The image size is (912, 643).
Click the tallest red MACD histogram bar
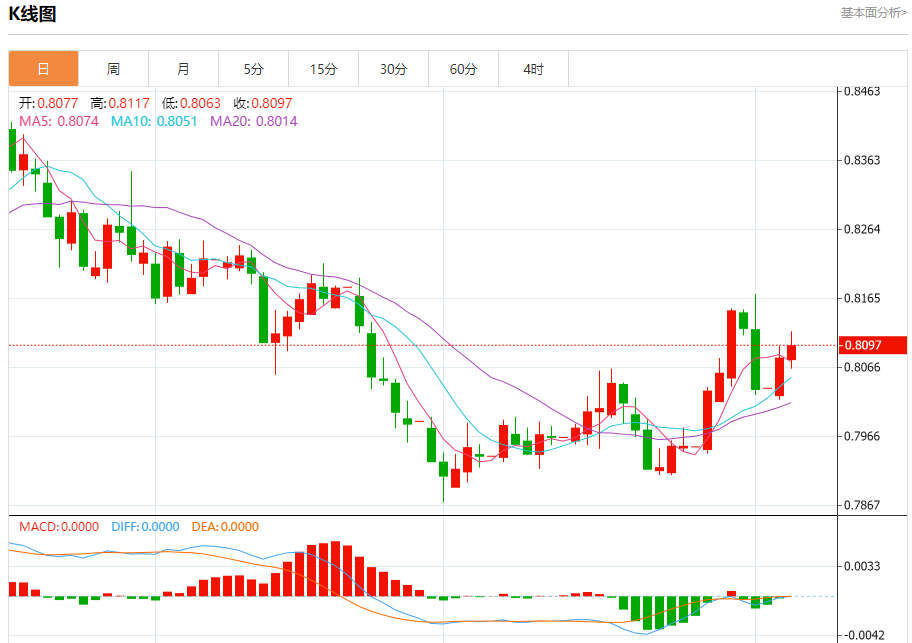[335, 569]
